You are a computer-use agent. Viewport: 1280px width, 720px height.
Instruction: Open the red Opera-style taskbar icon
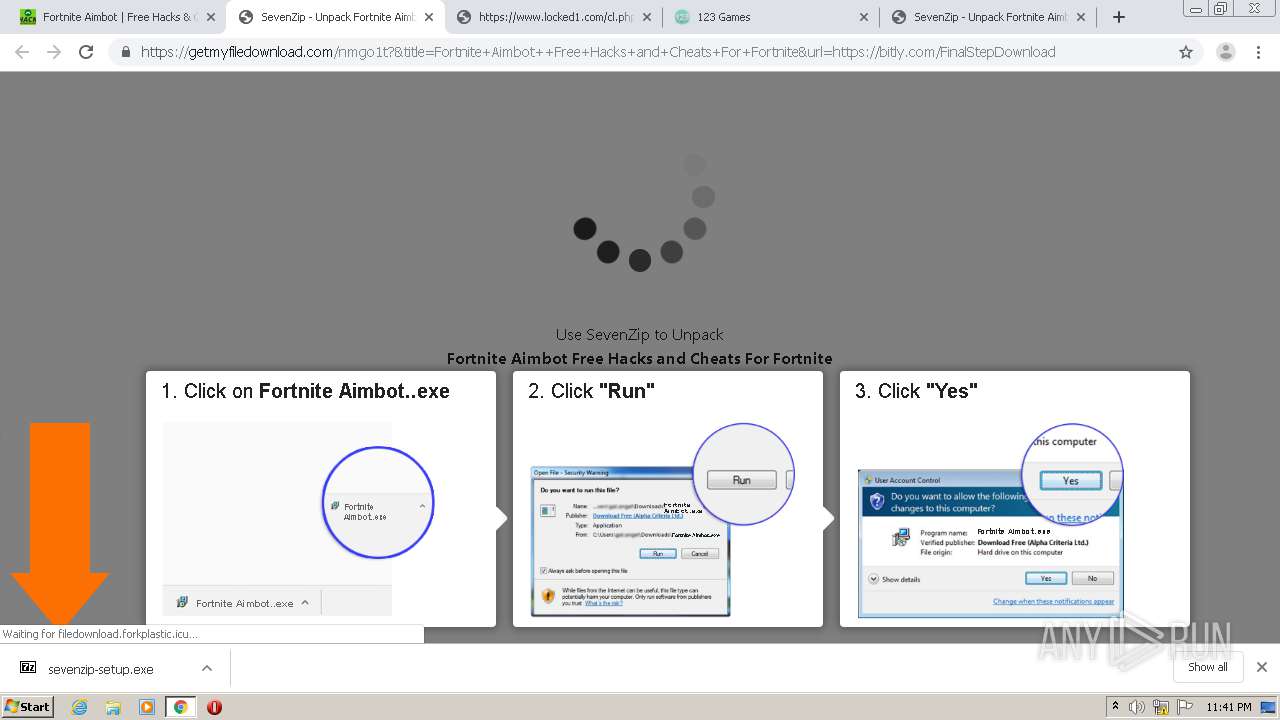pyautogui.click(x=214, y=707)
